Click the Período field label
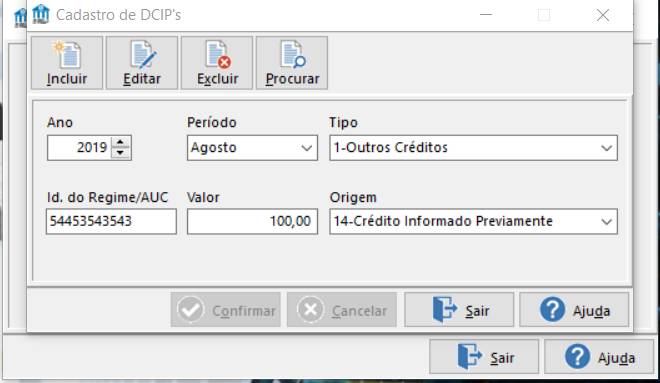 (x=212, y=122)
